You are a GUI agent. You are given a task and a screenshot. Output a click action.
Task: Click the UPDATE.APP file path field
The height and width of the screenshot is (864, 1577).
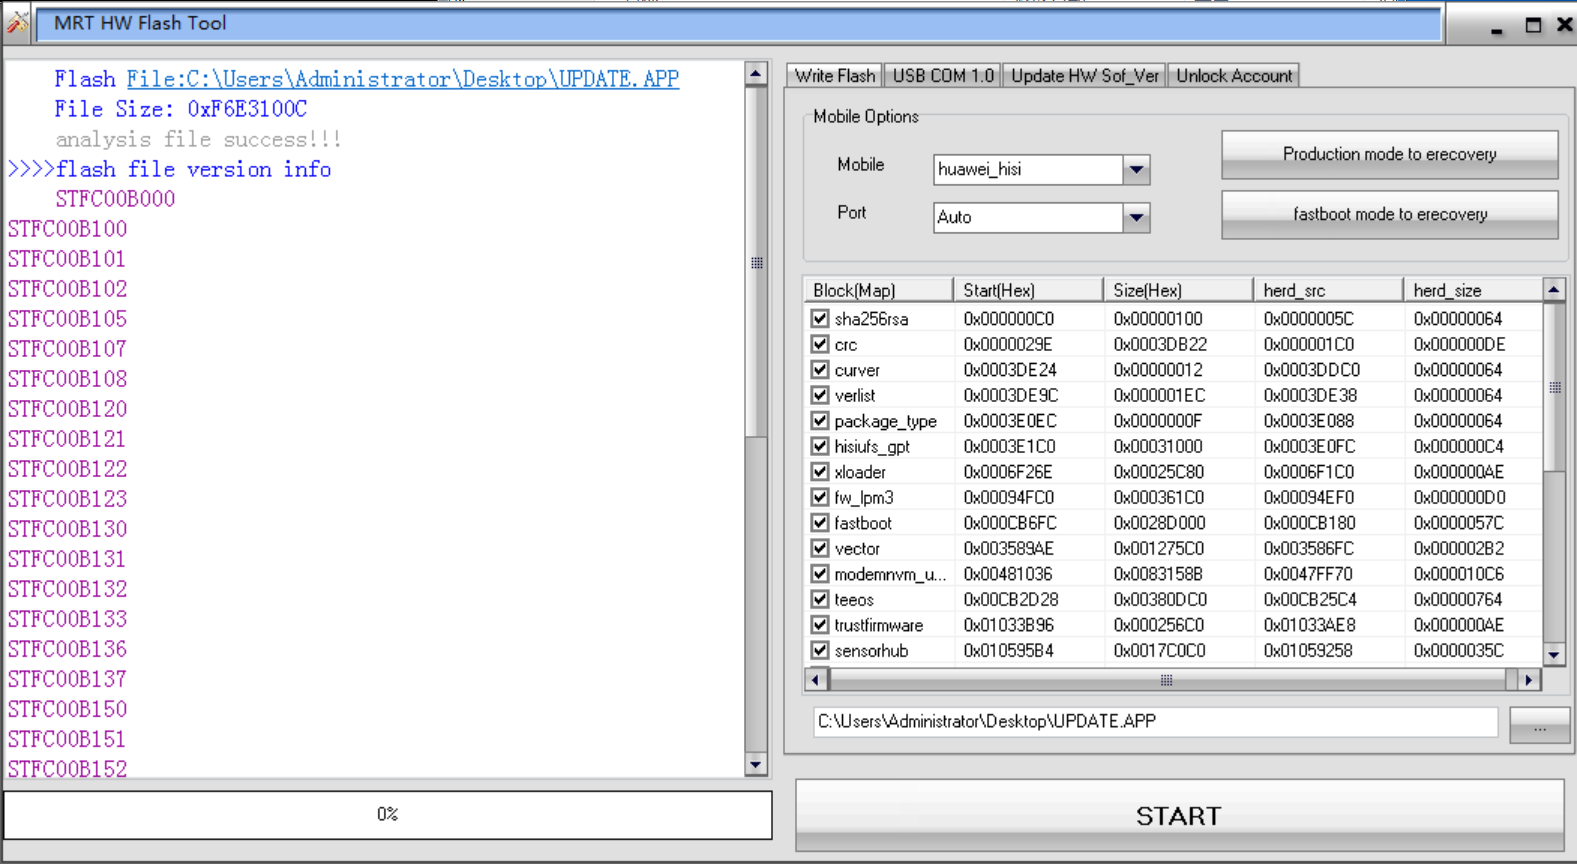pyautogui.click(x=1154, y=722)
